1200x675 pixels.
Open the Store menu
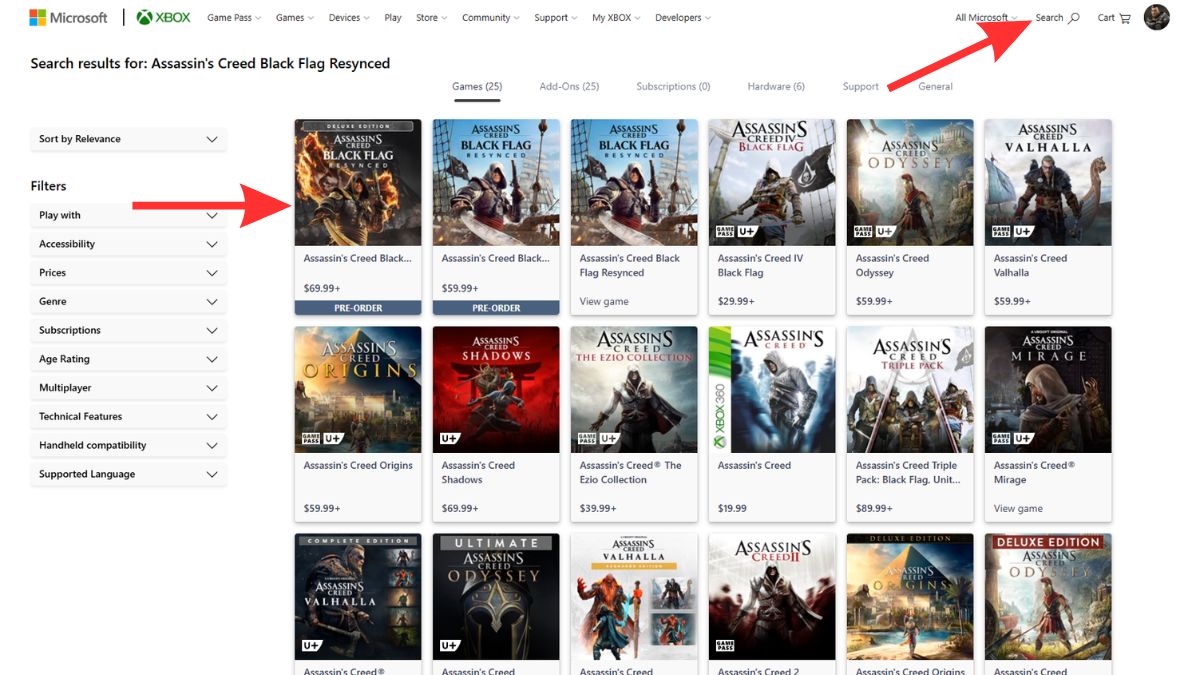431,18
